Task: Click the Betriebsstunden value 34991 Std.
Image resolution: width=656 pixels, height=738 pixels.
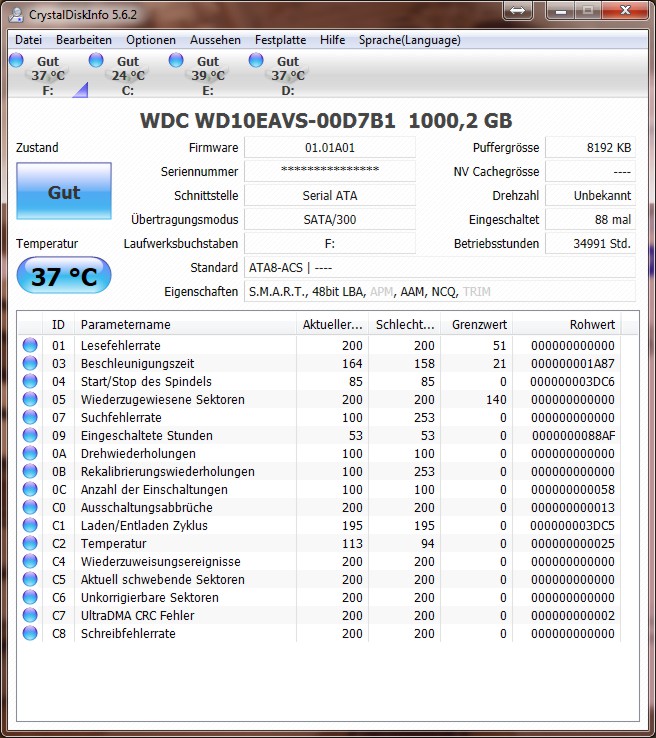Action: pos(590,243)
